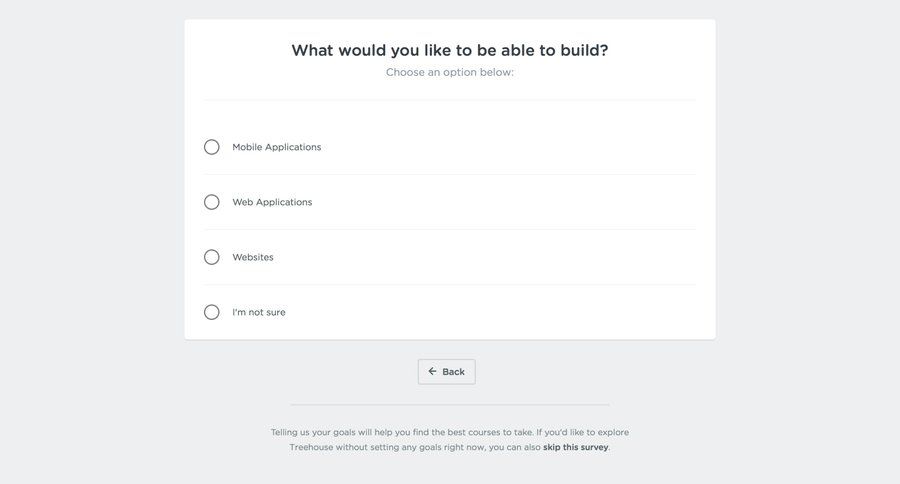
Task: Click the separator between Web Applications and Websites
Action: (x=449, y=230)
